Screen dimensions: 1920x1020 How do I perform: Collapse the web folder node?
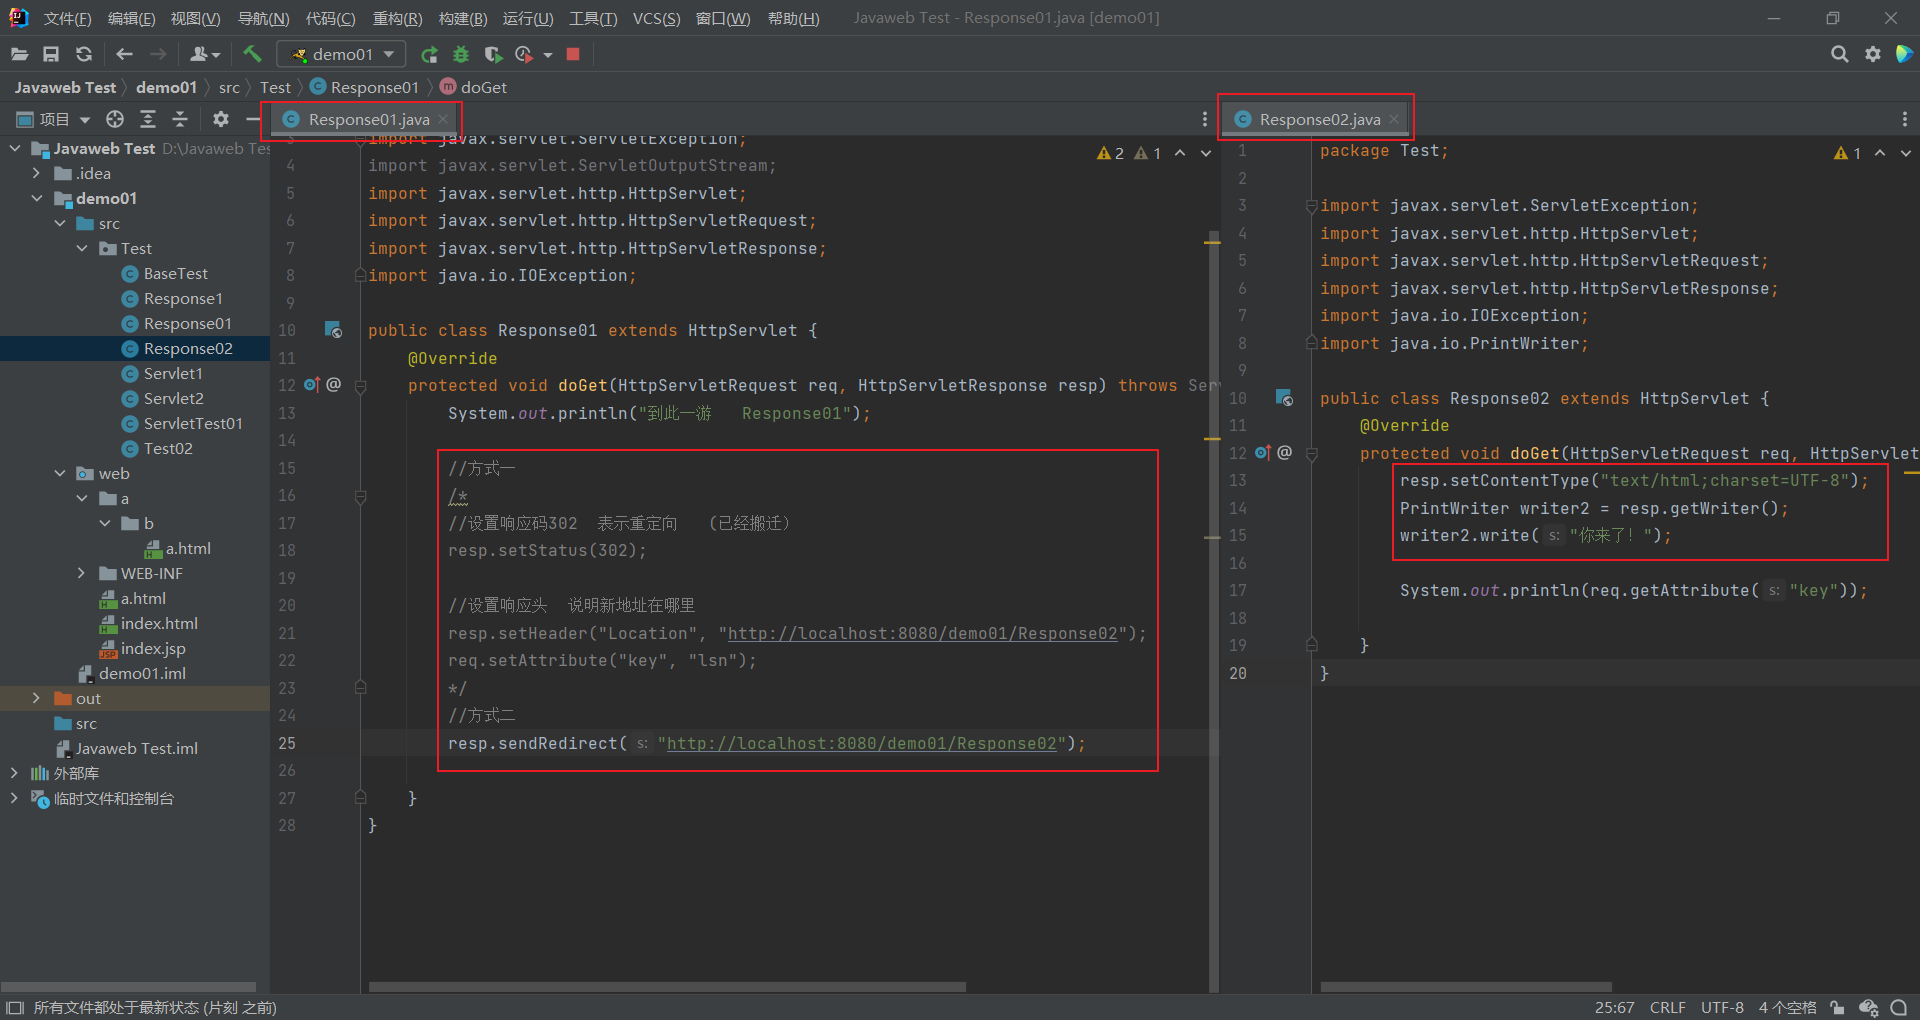pyautogui.click(x=60, y=473)
